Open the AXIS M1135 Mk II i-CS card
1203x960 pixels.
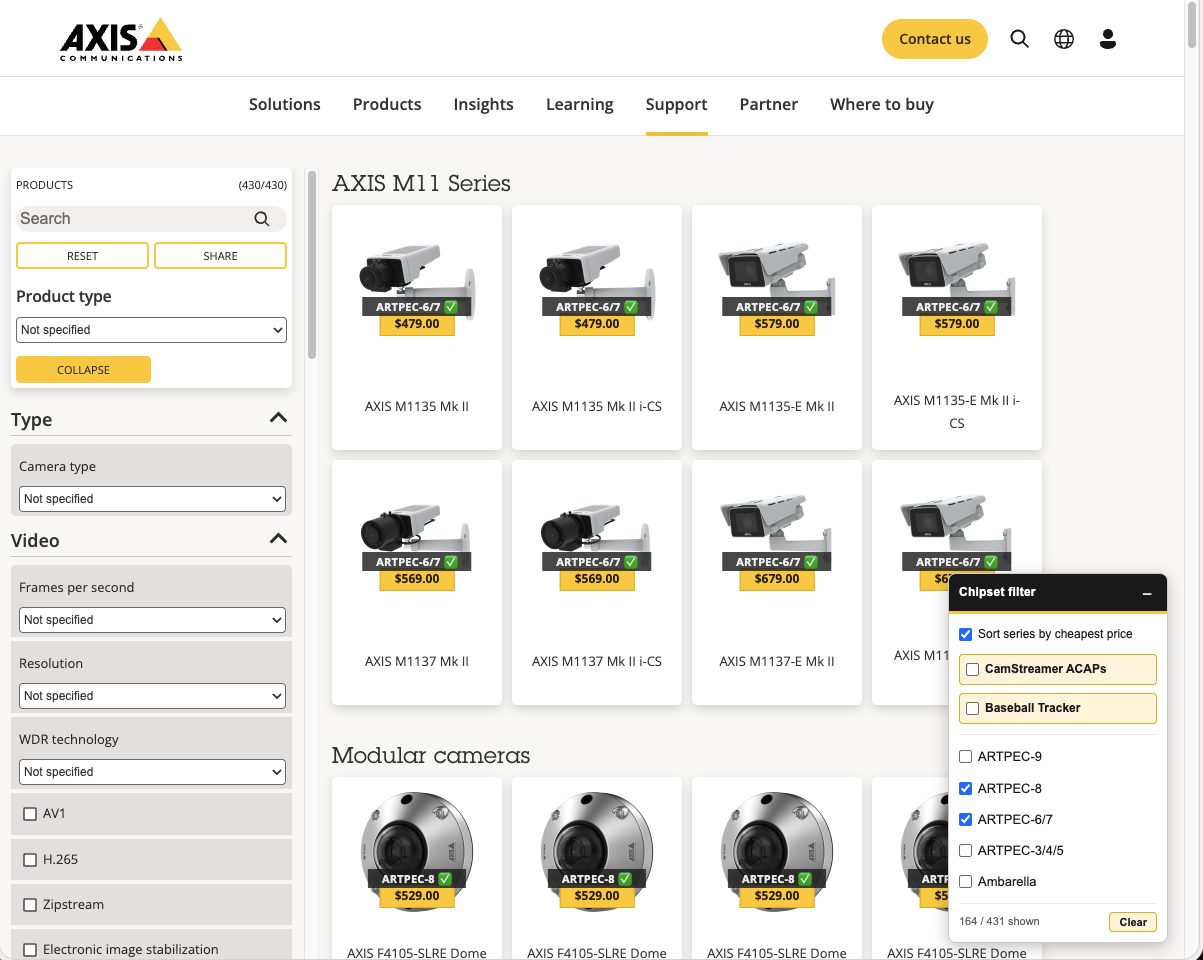[597, 328]
